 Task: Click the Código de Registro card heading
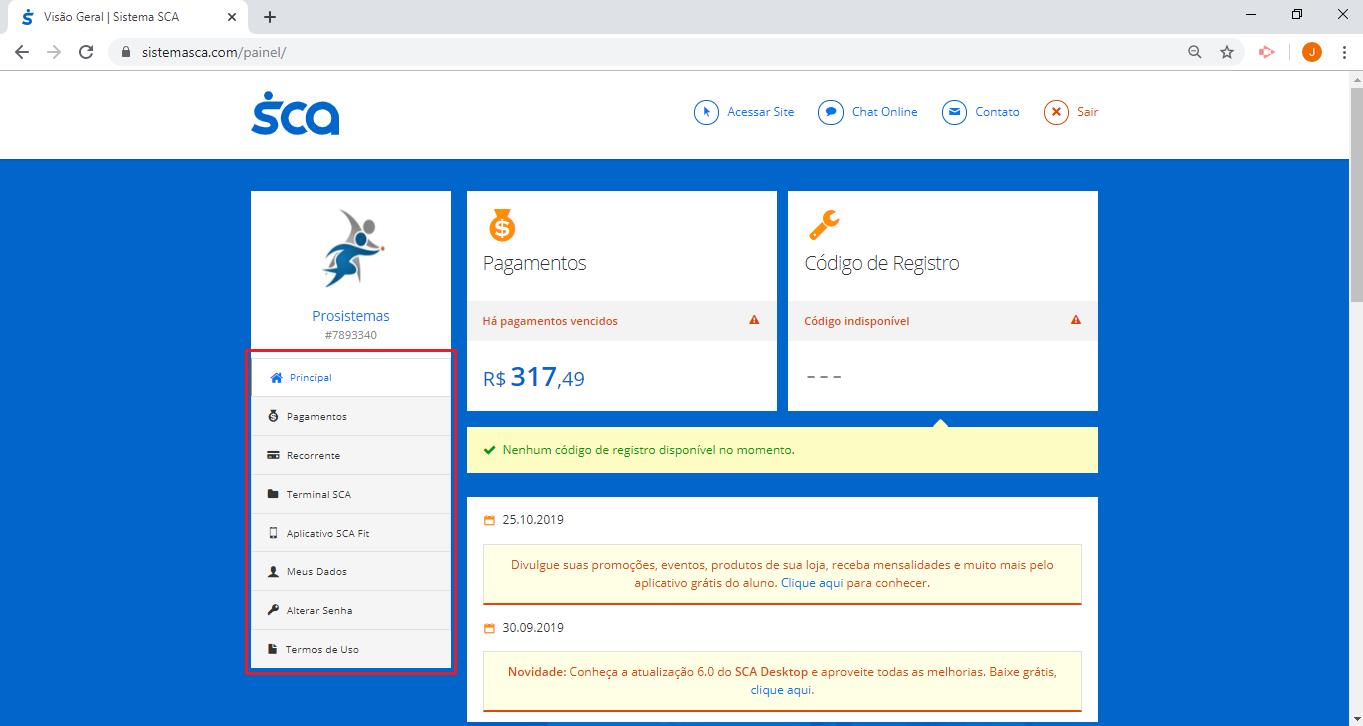[882, 264]
